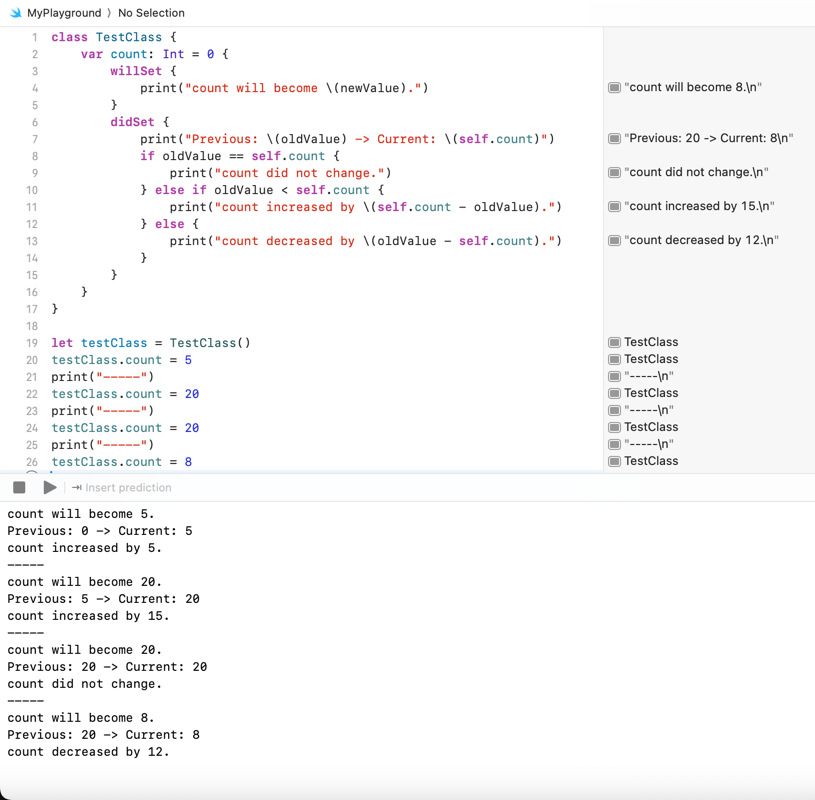Image resolution: width=815 pixels, height=800 pixels.
Task: Stop playground execution with the stop button
Action: coord(19,487)
